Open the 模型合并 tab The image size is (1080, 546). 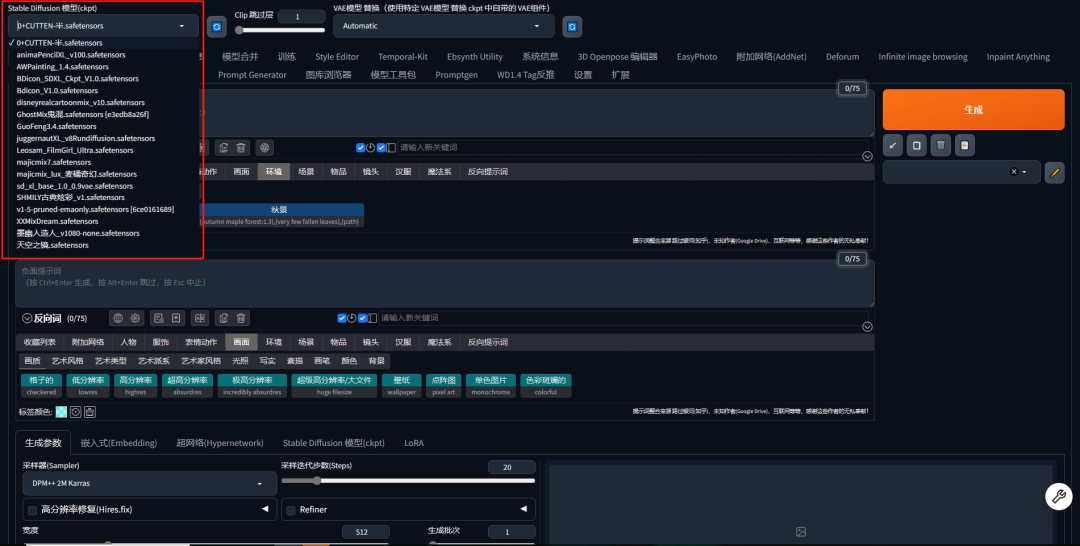(x=240, y=56)
